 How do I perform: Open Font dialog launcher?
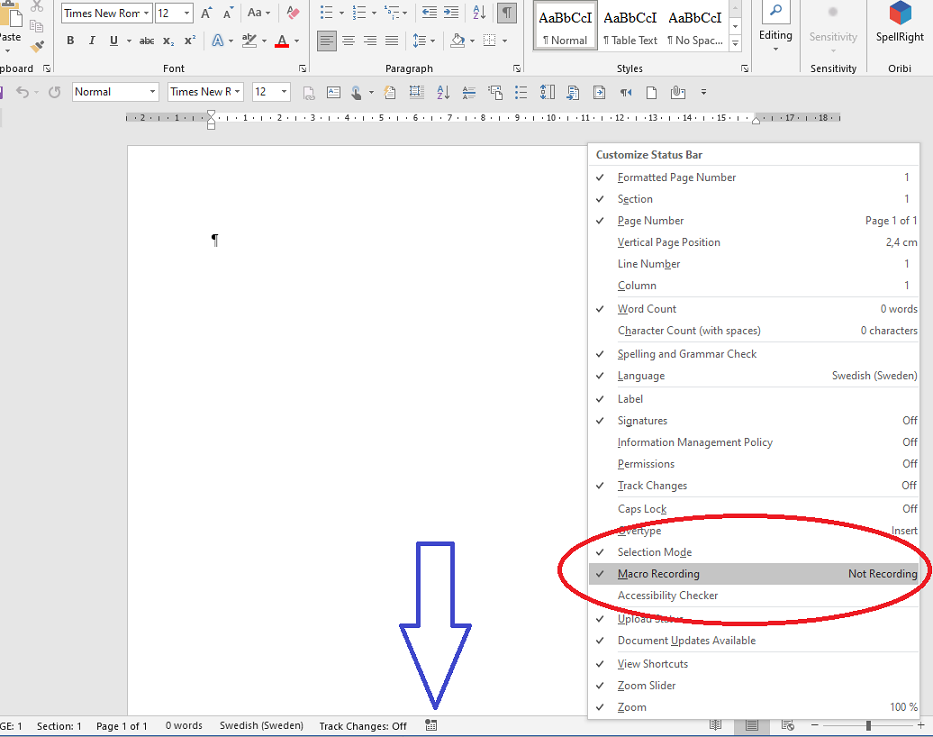pos(302,69)
